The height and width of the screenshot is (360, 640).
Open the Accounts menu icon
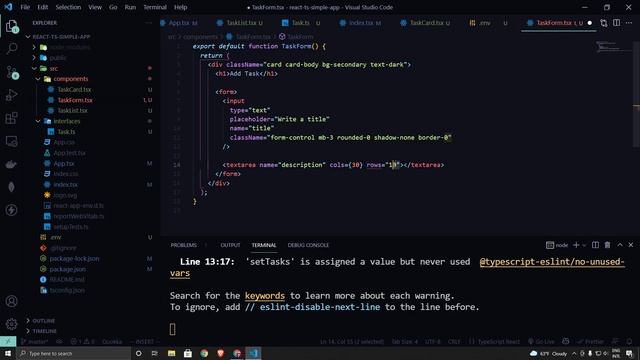pyautogui.click(x=11, y=301)
